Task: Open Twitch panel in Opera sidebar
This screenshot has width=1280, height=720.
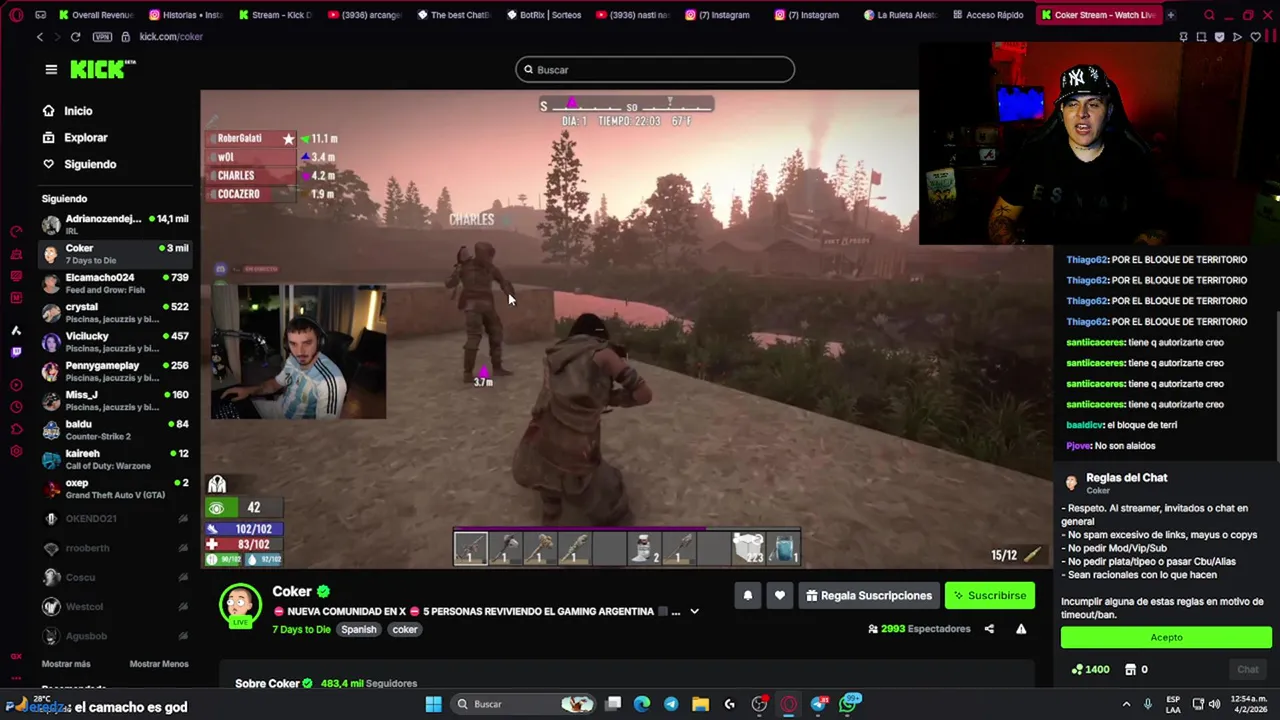Action: pos(15,352)
